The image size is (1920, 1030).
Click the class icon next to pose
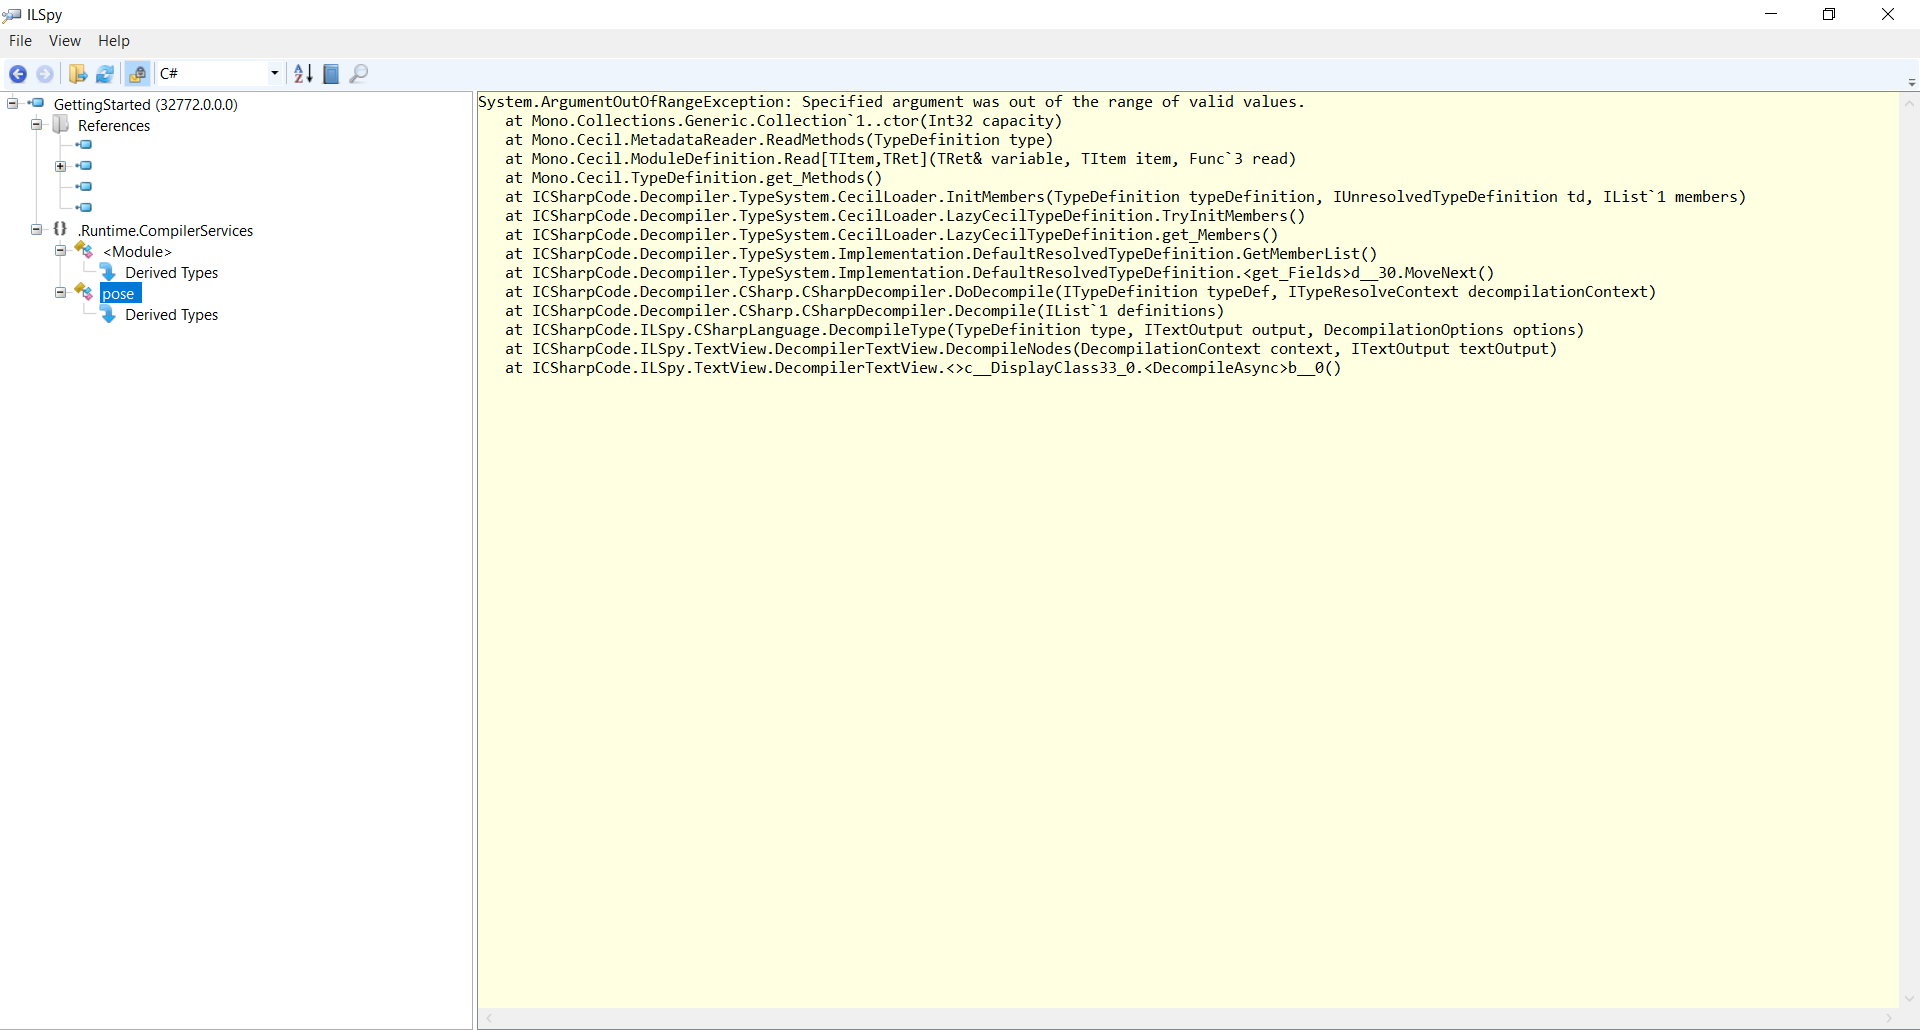pyautogui.click(x=84, y=291)
